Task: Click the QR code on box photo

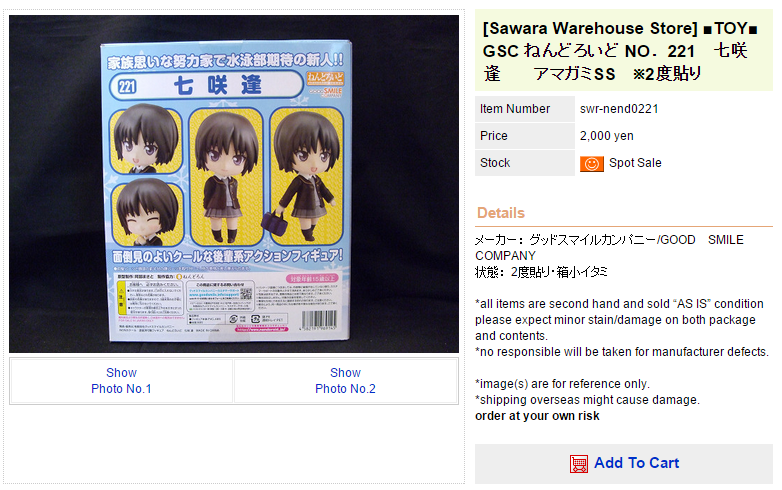Action: coord(246,293)
